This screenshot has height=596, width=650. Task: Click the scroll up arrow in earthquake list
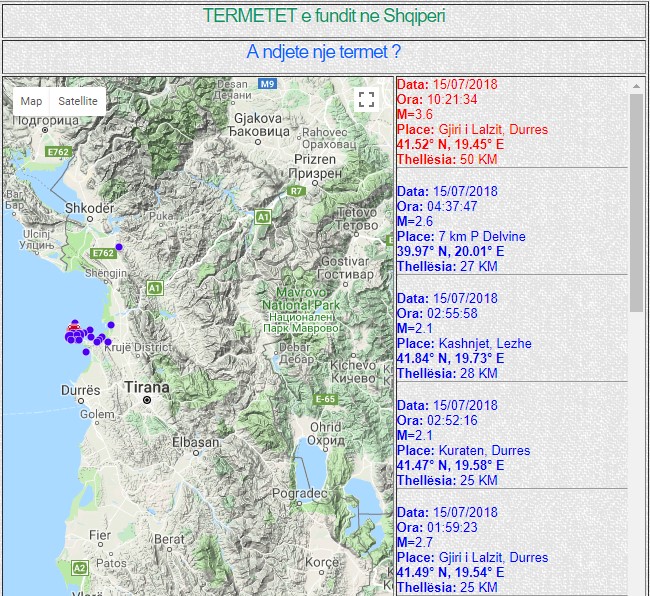point(636,87)
